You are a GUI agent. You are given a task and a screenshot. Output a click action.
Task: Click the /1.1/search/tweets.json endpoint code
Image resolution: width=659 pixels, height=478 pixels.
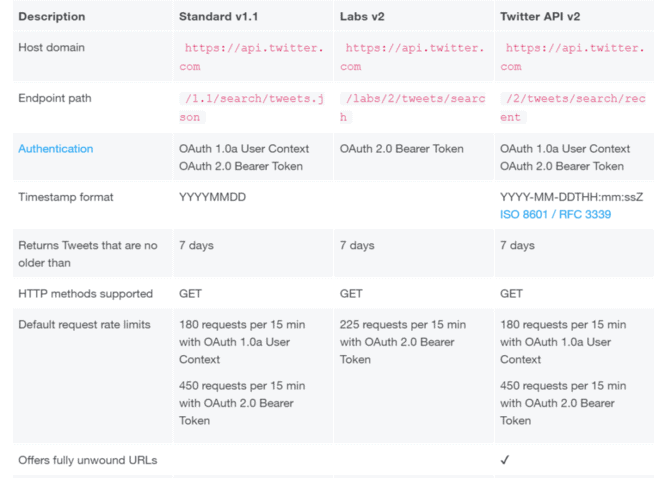pyautogui.click(x=252, y=108)
